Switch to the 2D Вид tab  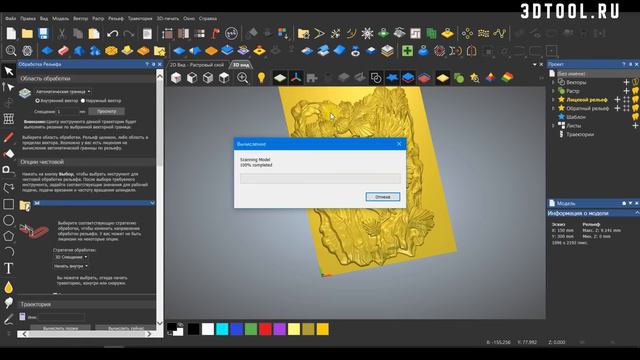198,65
